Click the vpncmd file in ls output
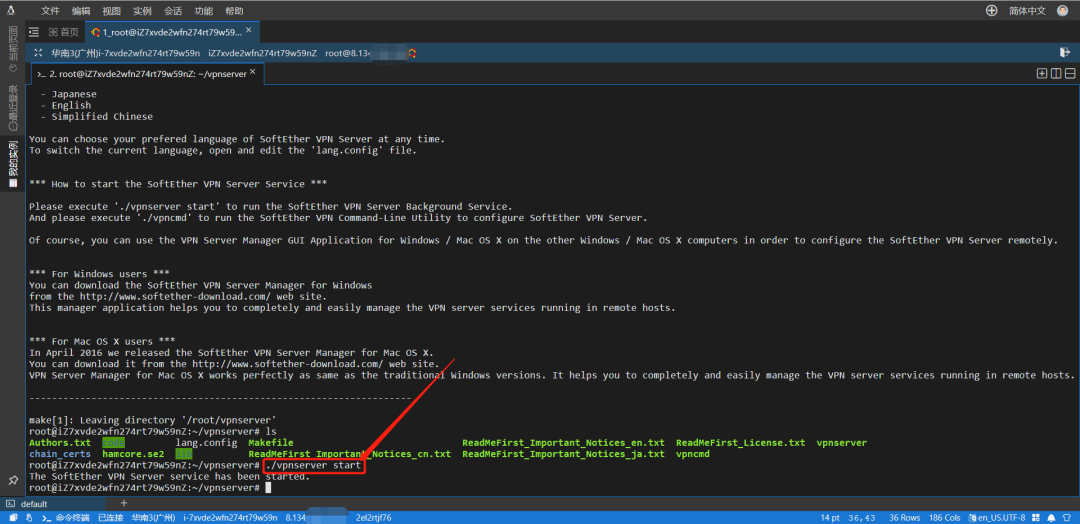The width and height of the screenshot is (1080, 524). pyautogui.click(x=692, y=454)
